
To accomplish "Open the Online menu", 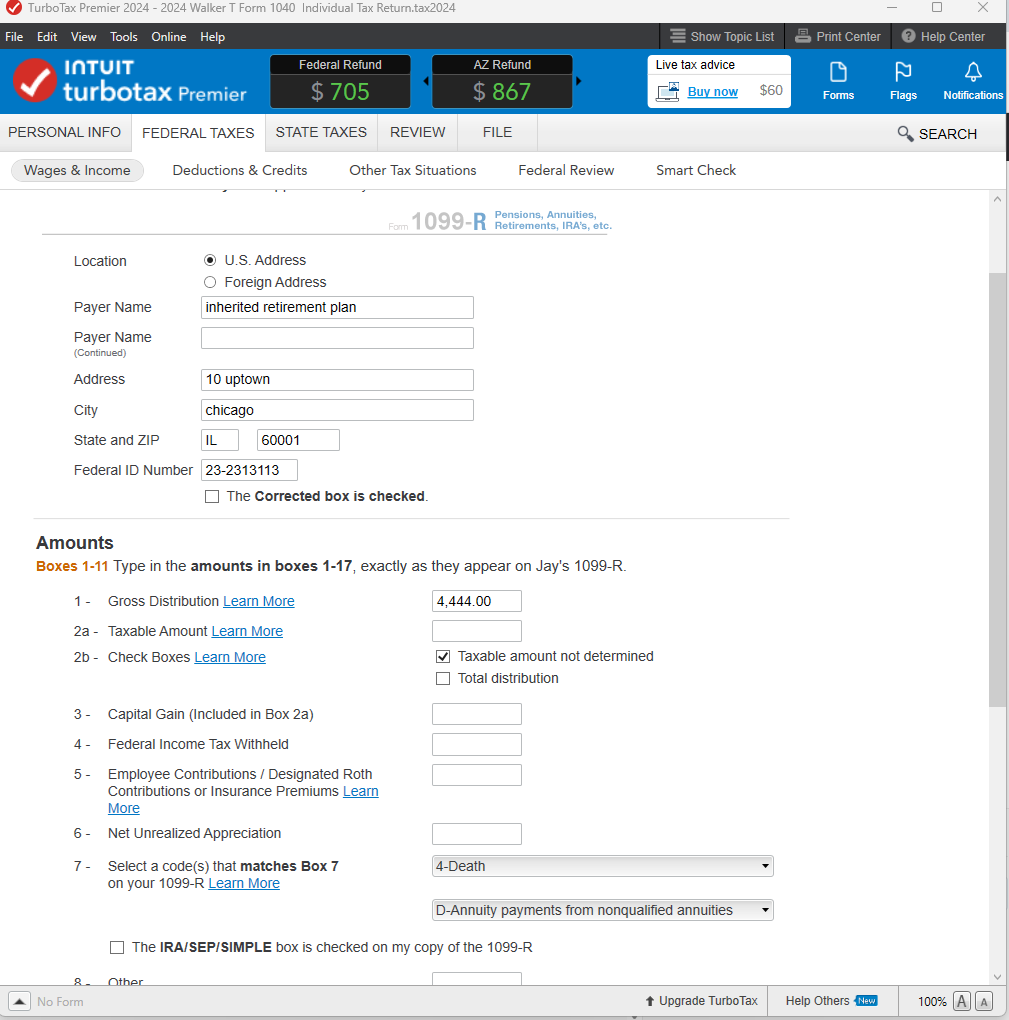I will click(x=168, y=37).
